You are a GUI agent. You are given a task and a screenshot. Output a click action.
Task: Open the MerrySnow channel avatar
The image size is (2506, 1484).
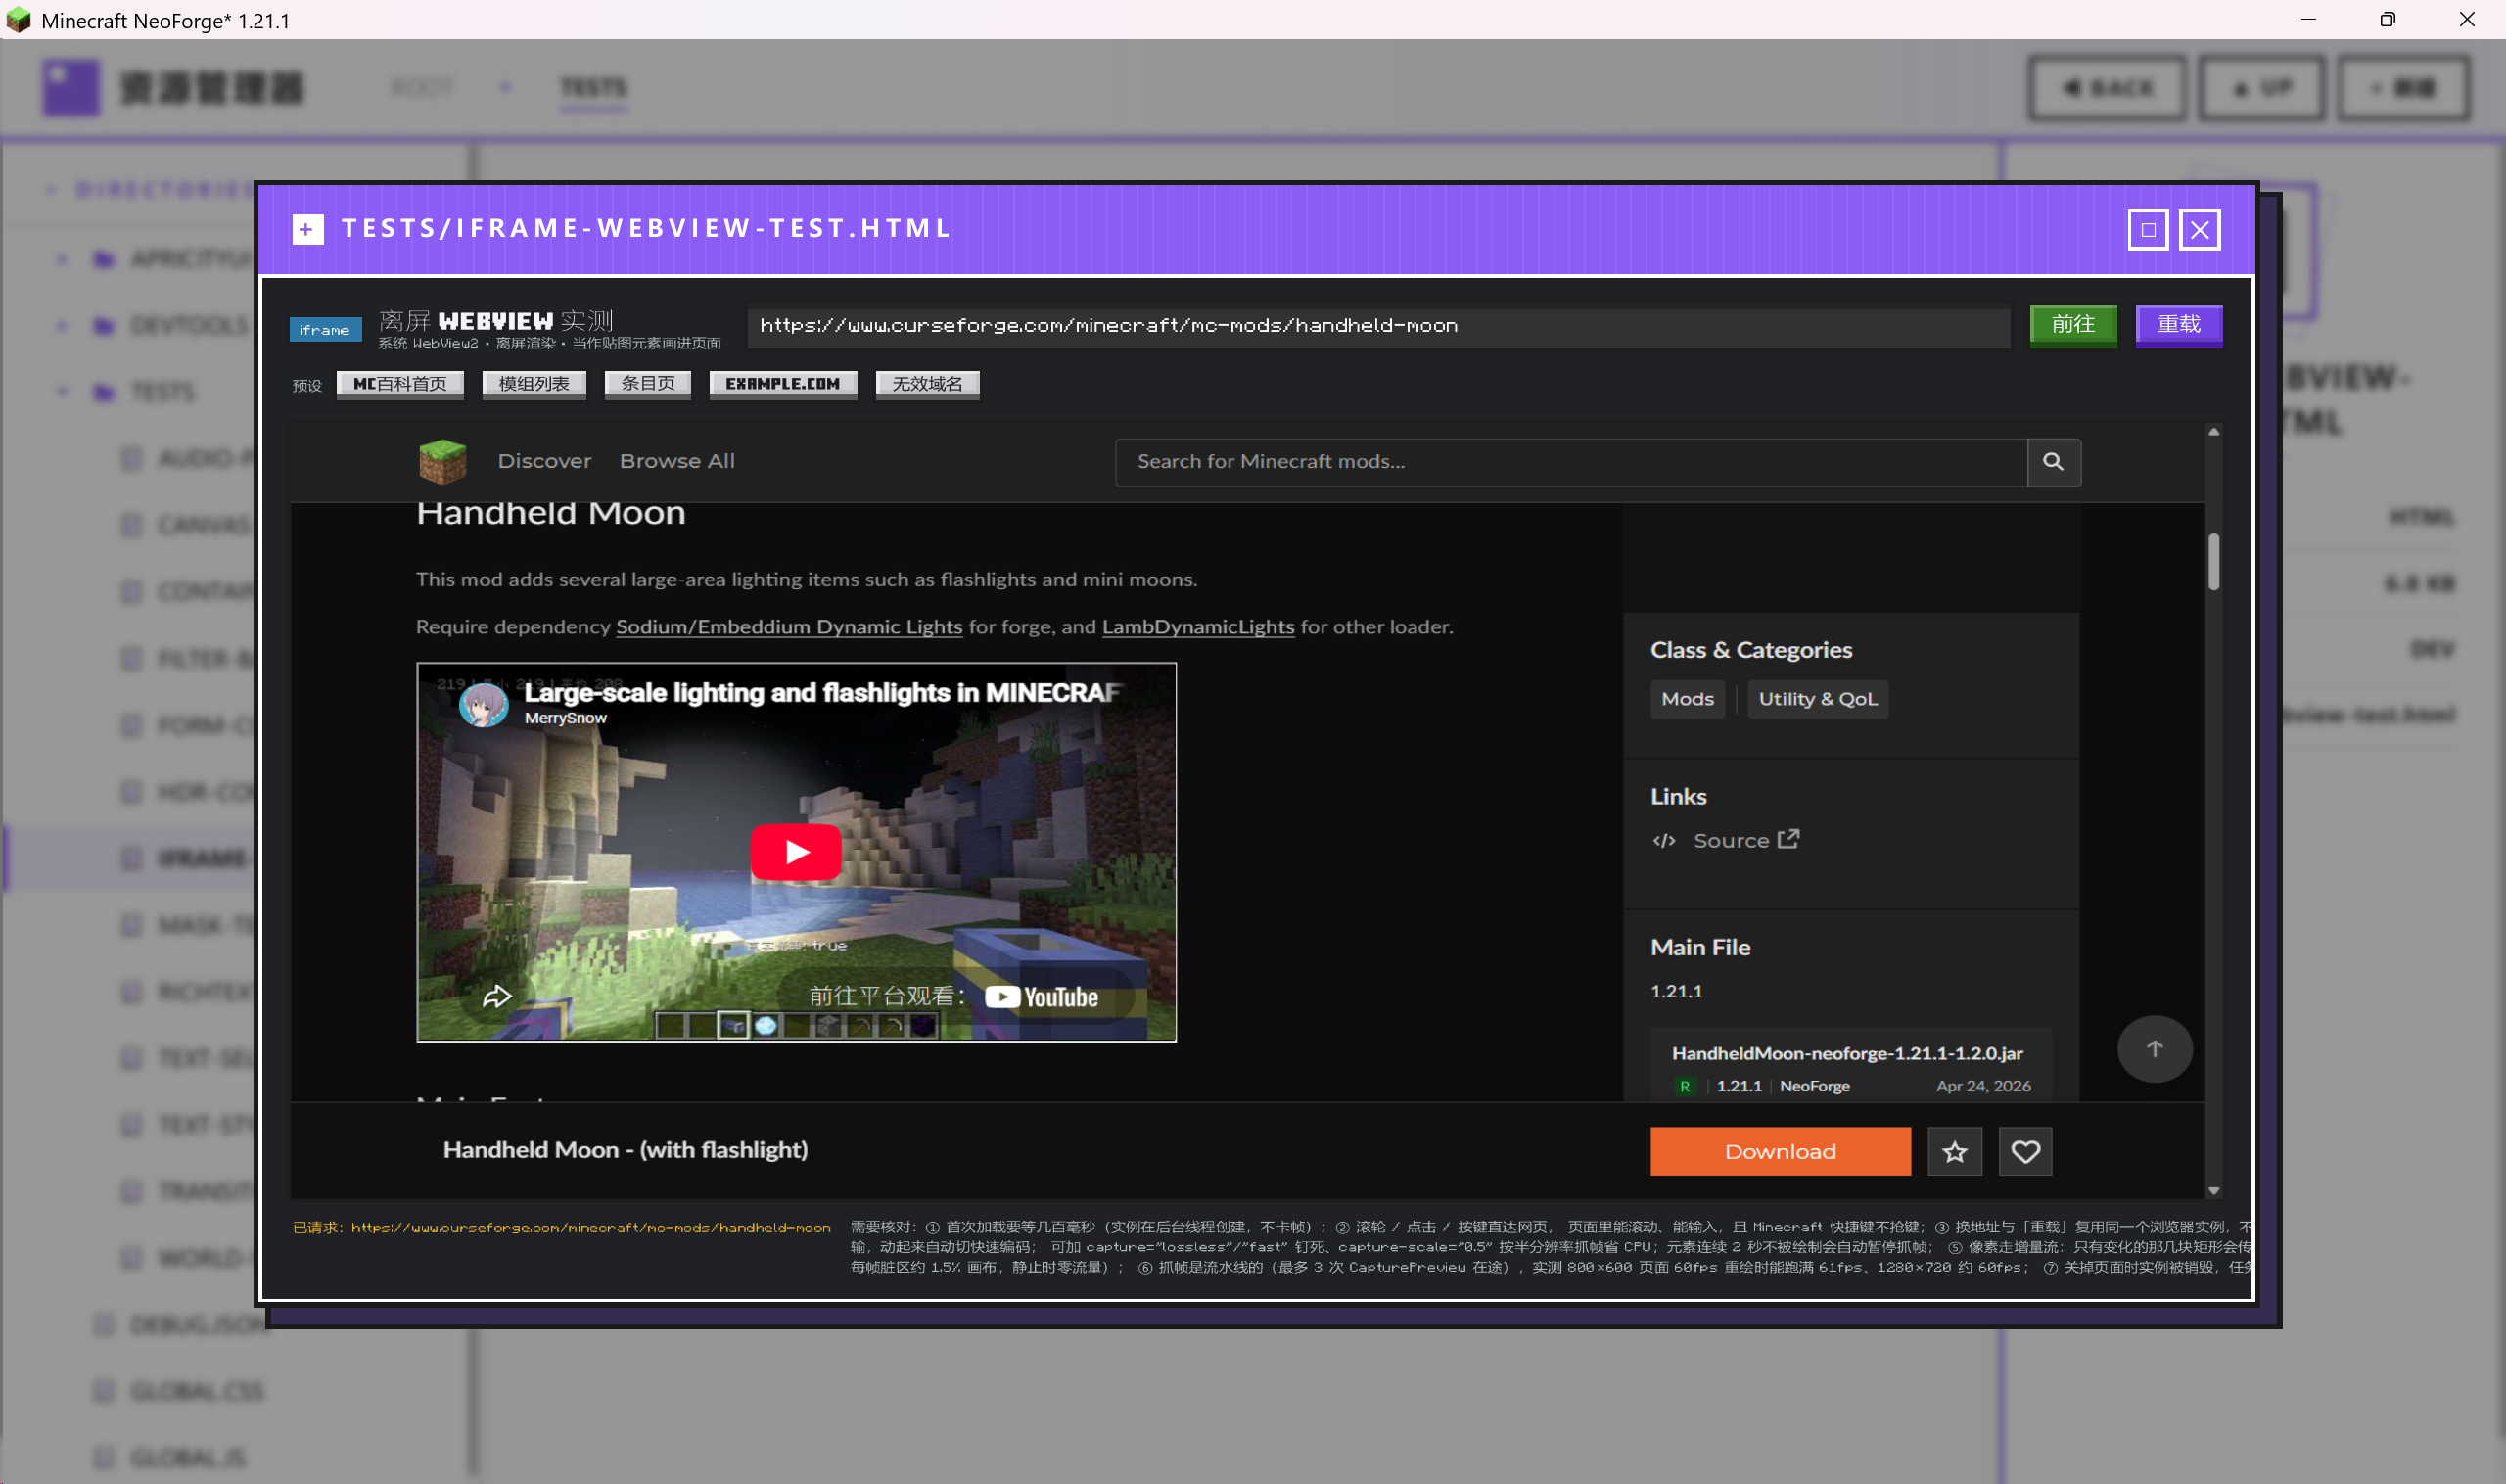click(483, 704)
